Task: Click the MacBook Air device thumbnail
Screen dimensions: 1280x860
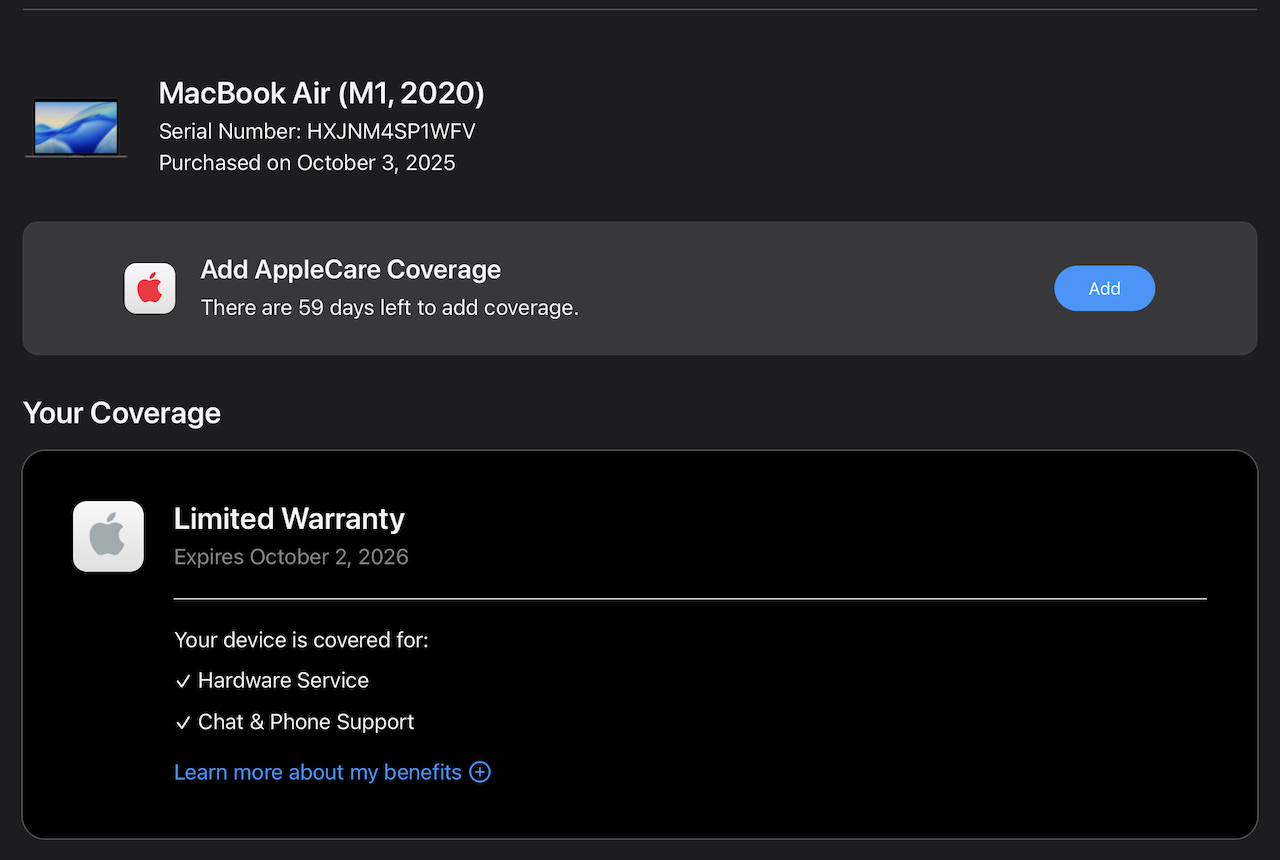Action: point(76,127)
